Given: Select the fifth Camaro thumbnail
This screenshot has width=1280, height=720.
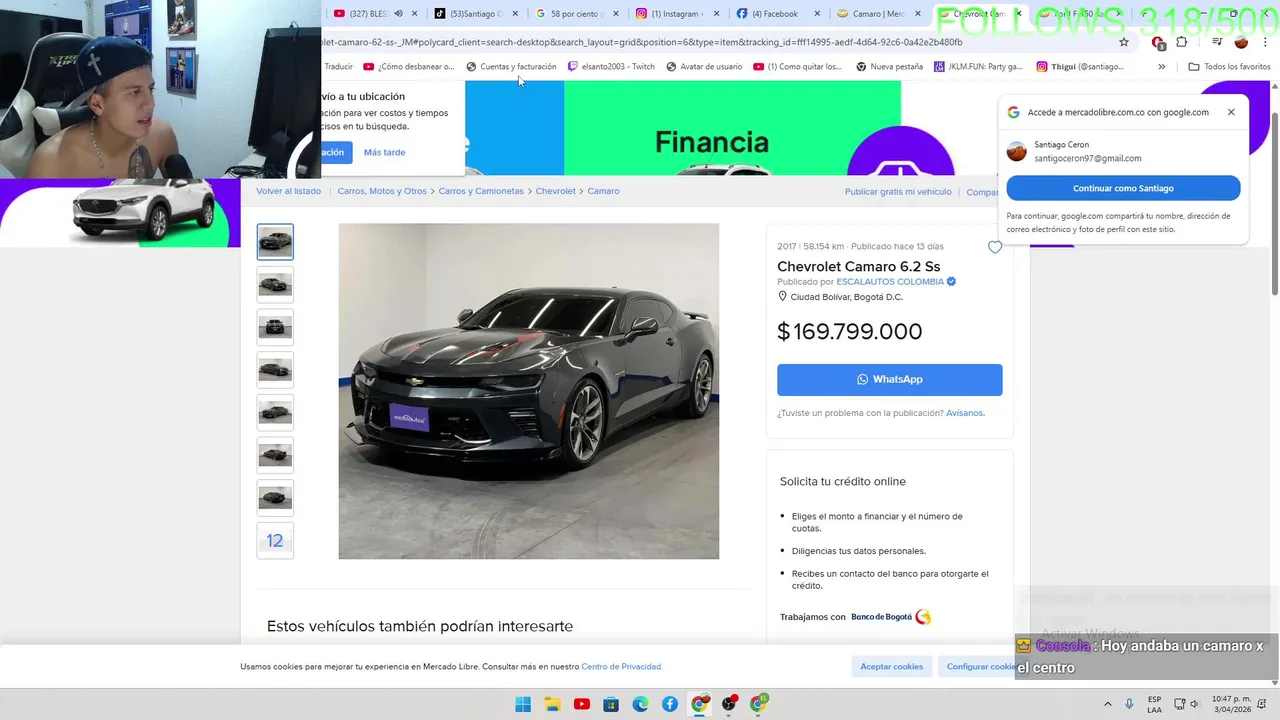Looking at the screenshot, I should tap(275, 413).
